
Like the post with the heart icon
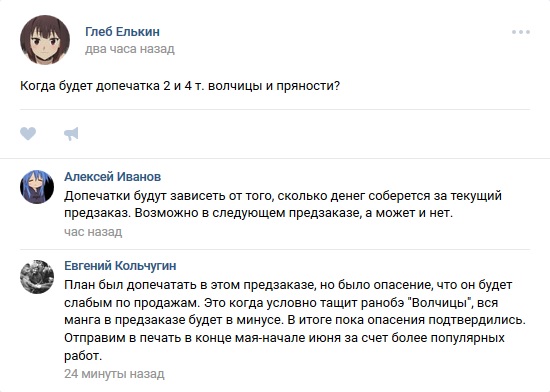[28, 133]
